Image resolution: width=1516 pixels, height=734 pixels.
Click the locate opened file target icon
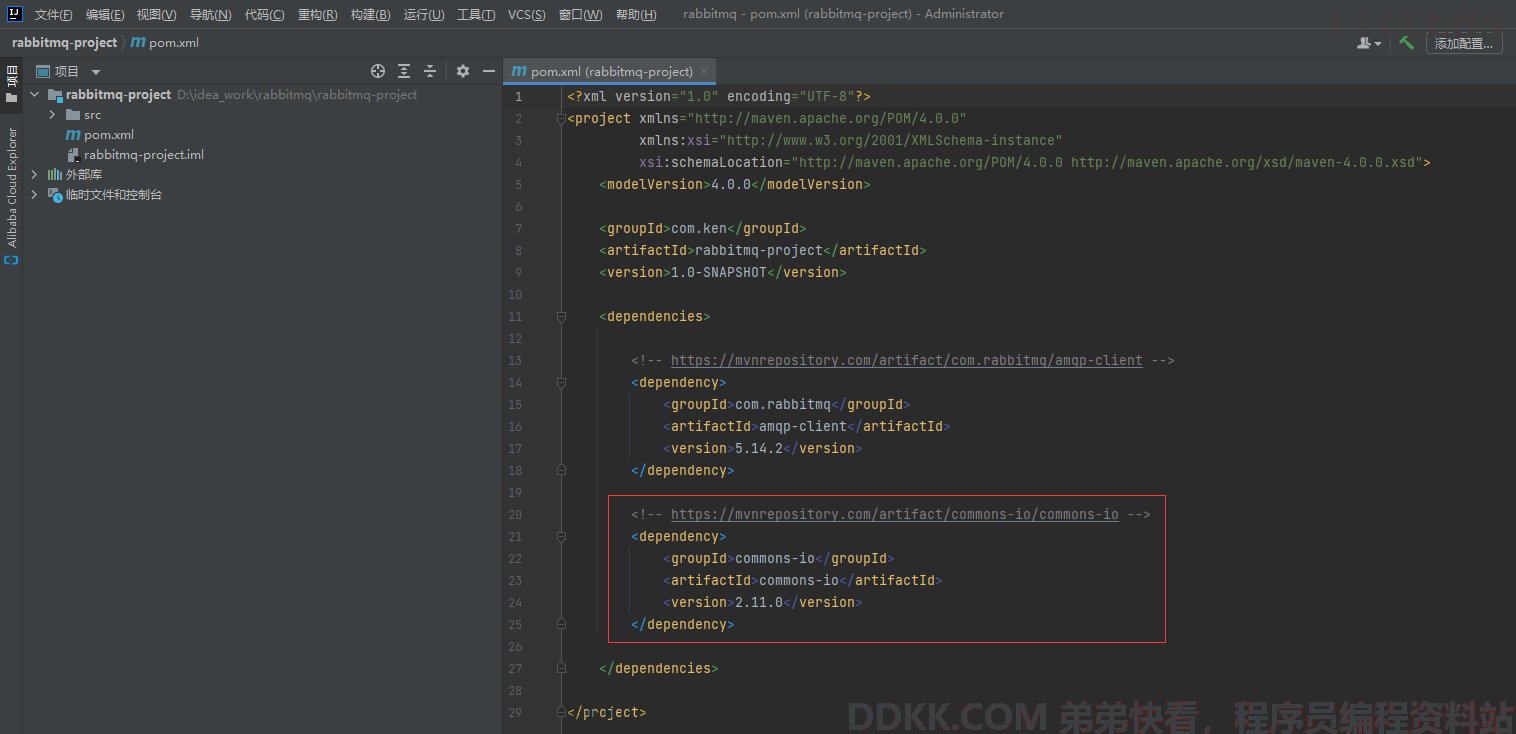[378, 71]
